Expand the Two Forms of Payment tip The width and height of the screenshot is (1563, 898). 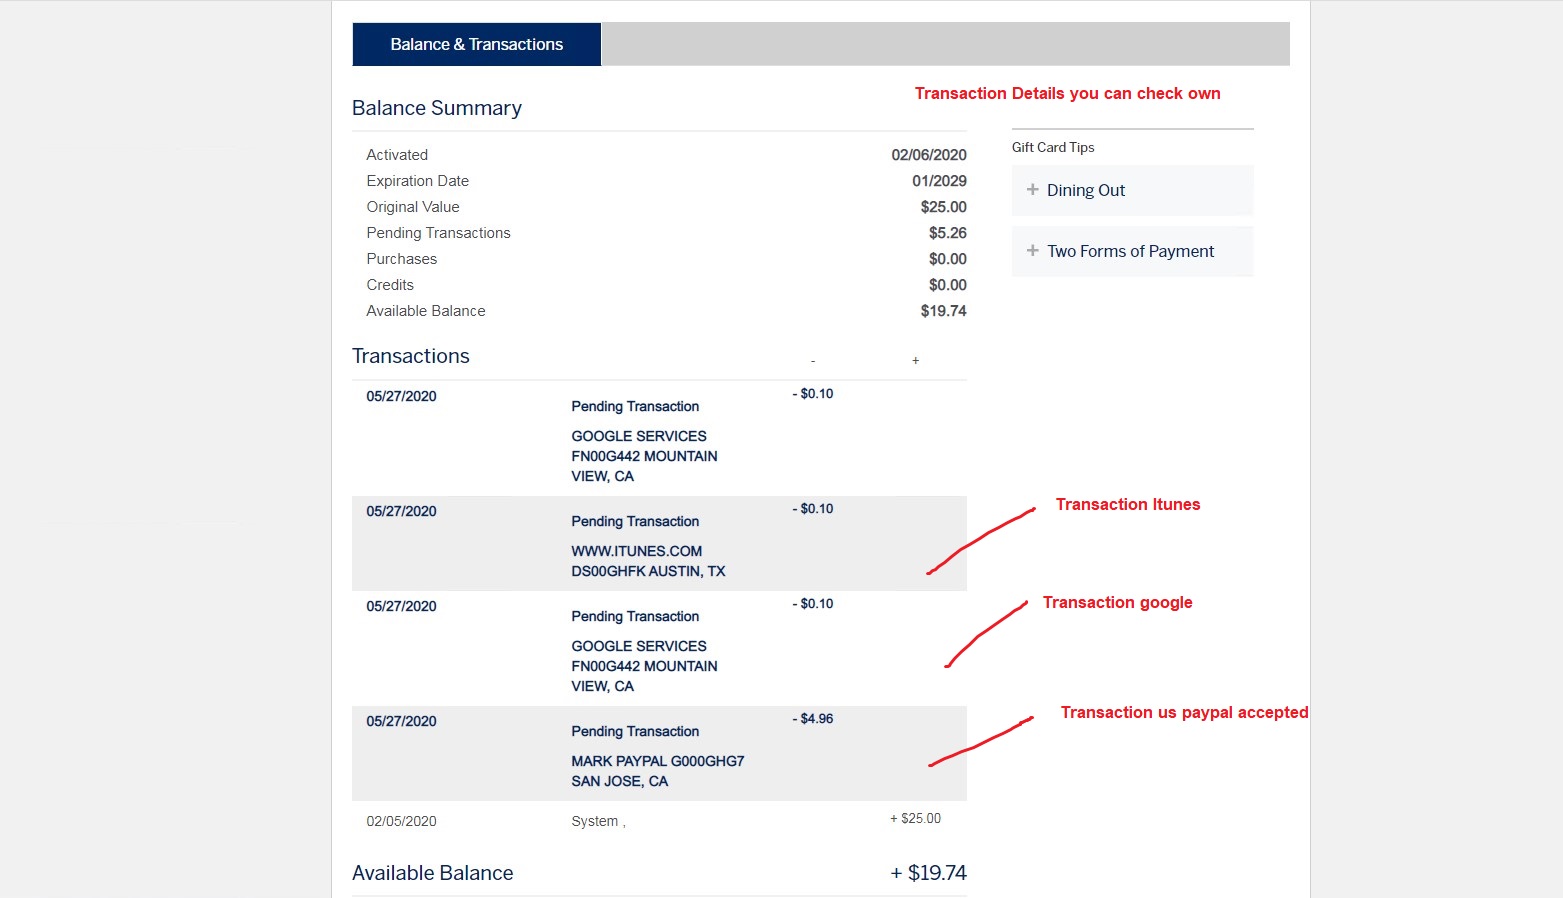[1130, 251]
